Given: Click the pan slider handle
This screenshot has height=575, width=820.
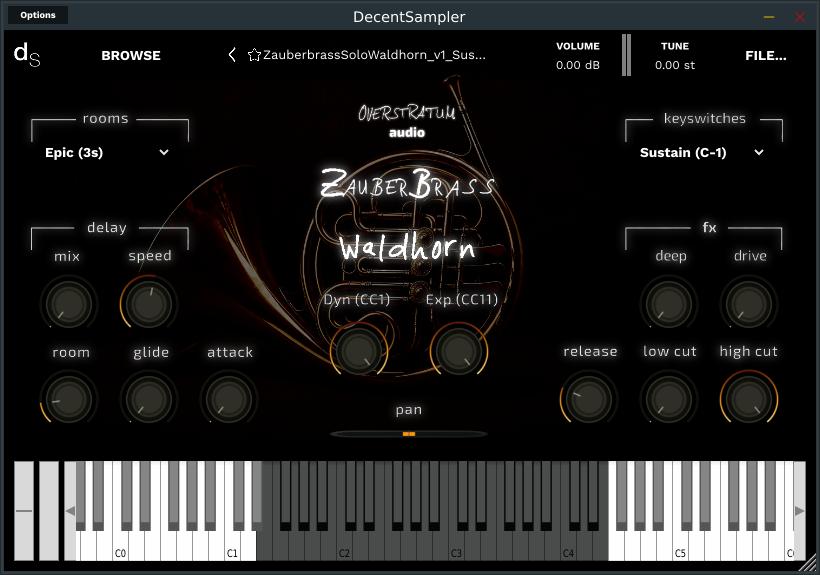Looking at the screenshot, I should 409,434.
